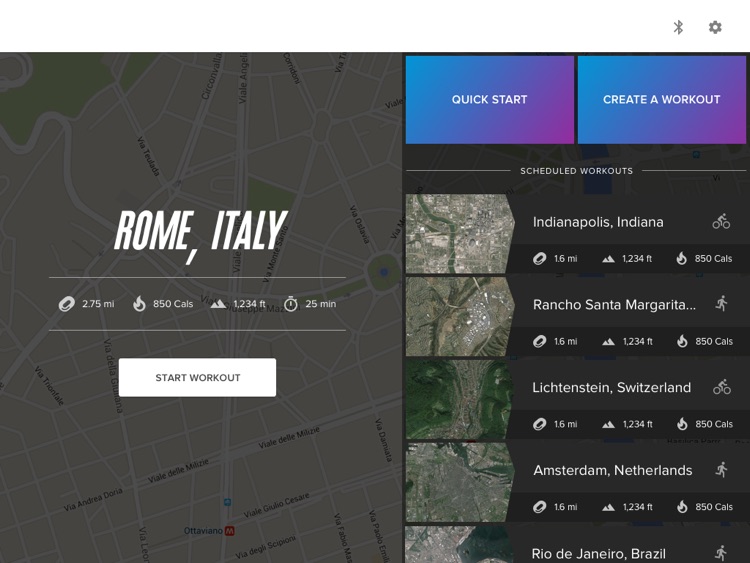Select the Amsterdam, Netherlands workout title
750x563 pixels.
(613, 470)
